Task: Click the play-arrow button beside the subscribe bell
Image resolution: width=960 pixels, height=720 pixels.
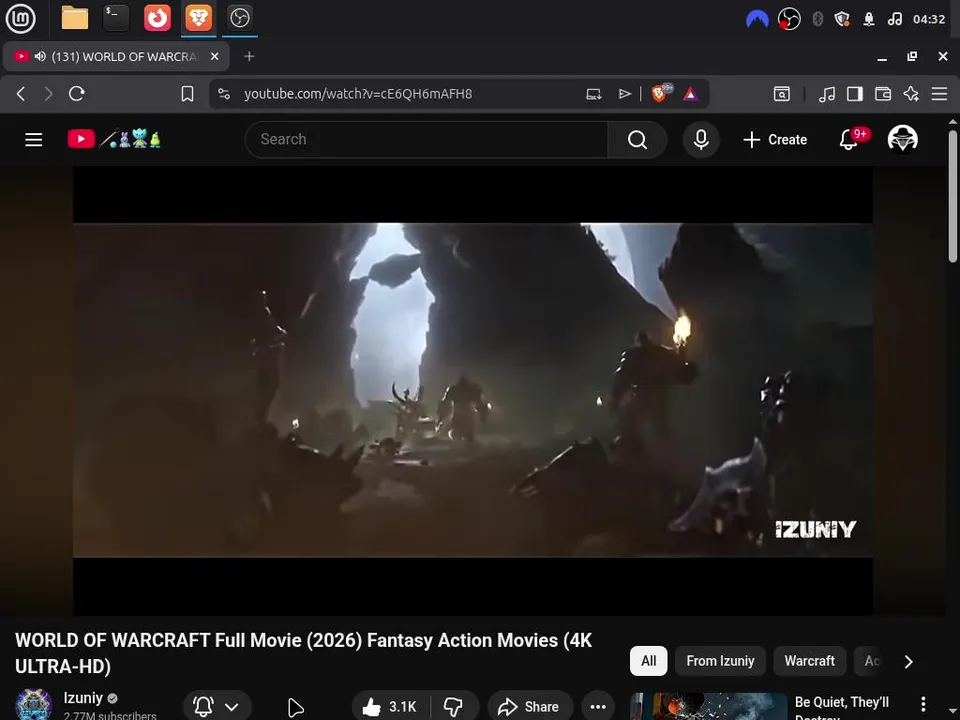Action: coord(296,707)
